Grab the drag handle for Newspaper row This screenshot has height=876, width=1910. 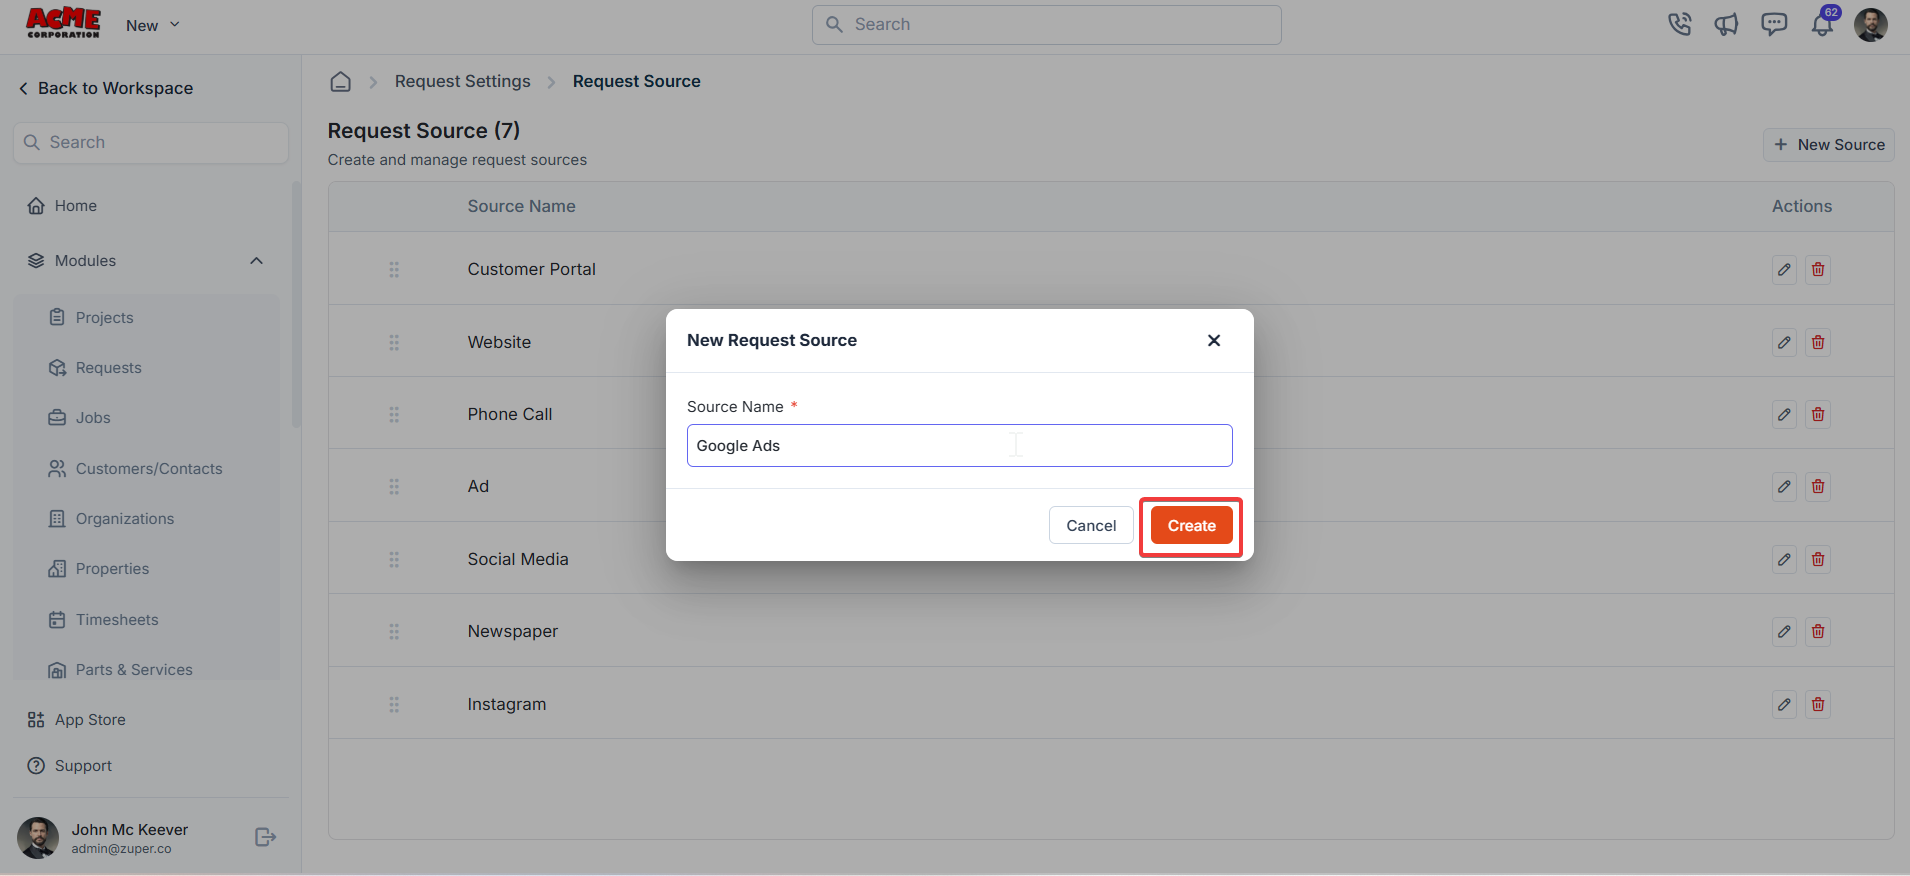tap(394, 632)
